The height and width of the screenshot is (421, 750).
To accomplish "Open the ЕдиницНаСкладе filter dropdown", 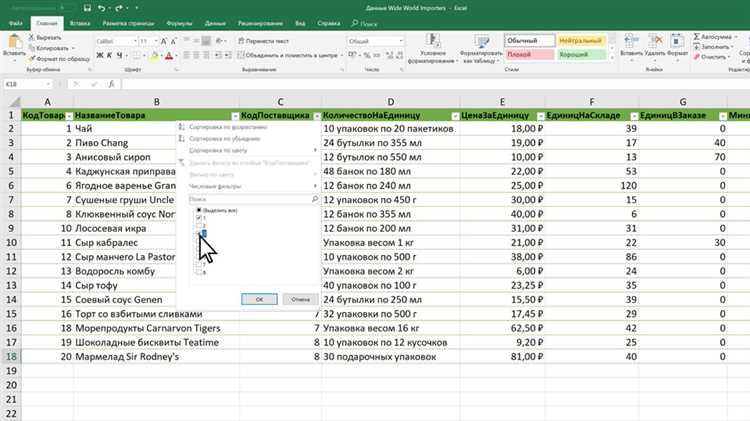I will click(634, 116).
